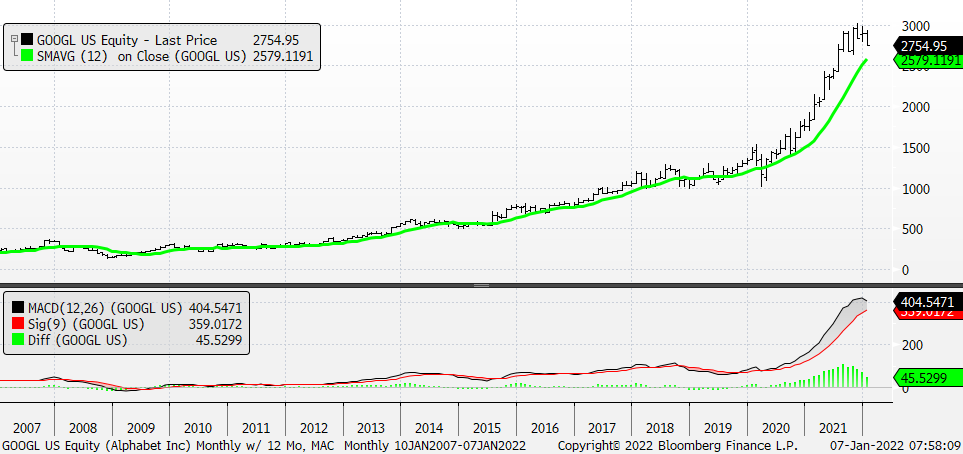Click the legend value 2579.1191

[282, 57]
